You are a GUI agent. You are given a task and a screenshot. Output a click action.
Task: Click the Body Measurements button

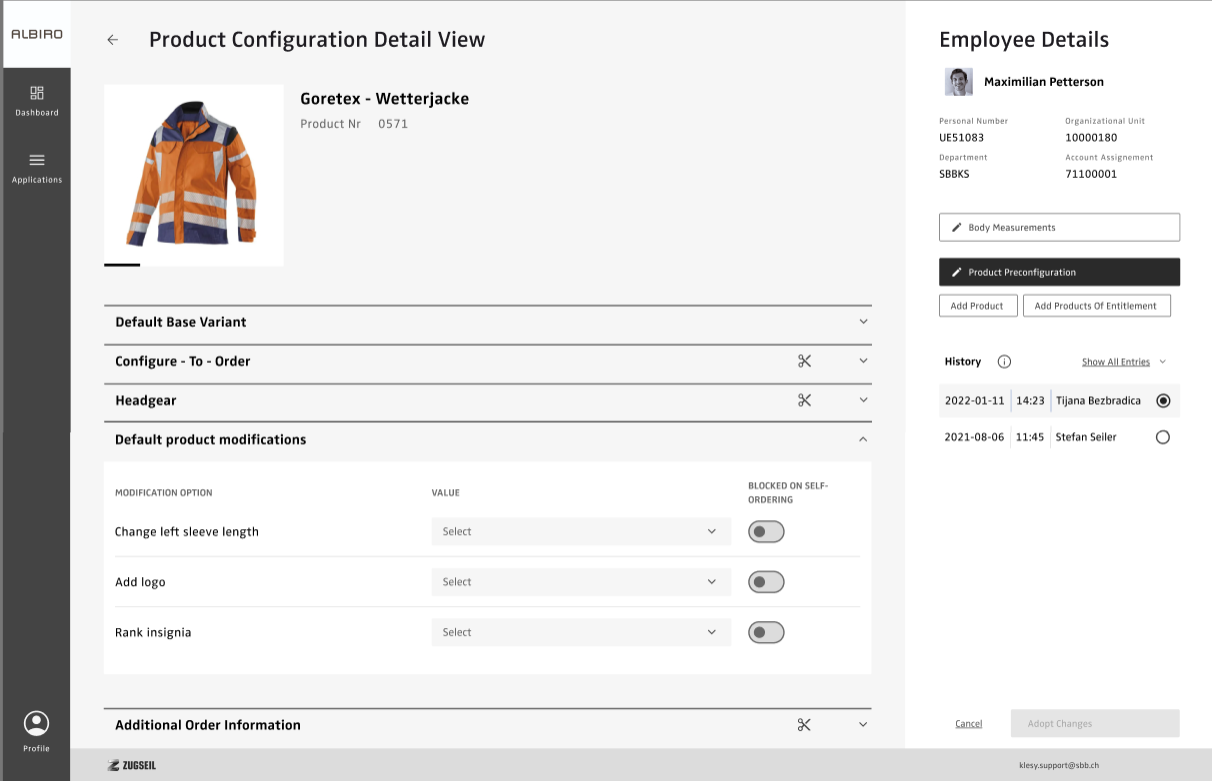click(x=1059, y=227)
